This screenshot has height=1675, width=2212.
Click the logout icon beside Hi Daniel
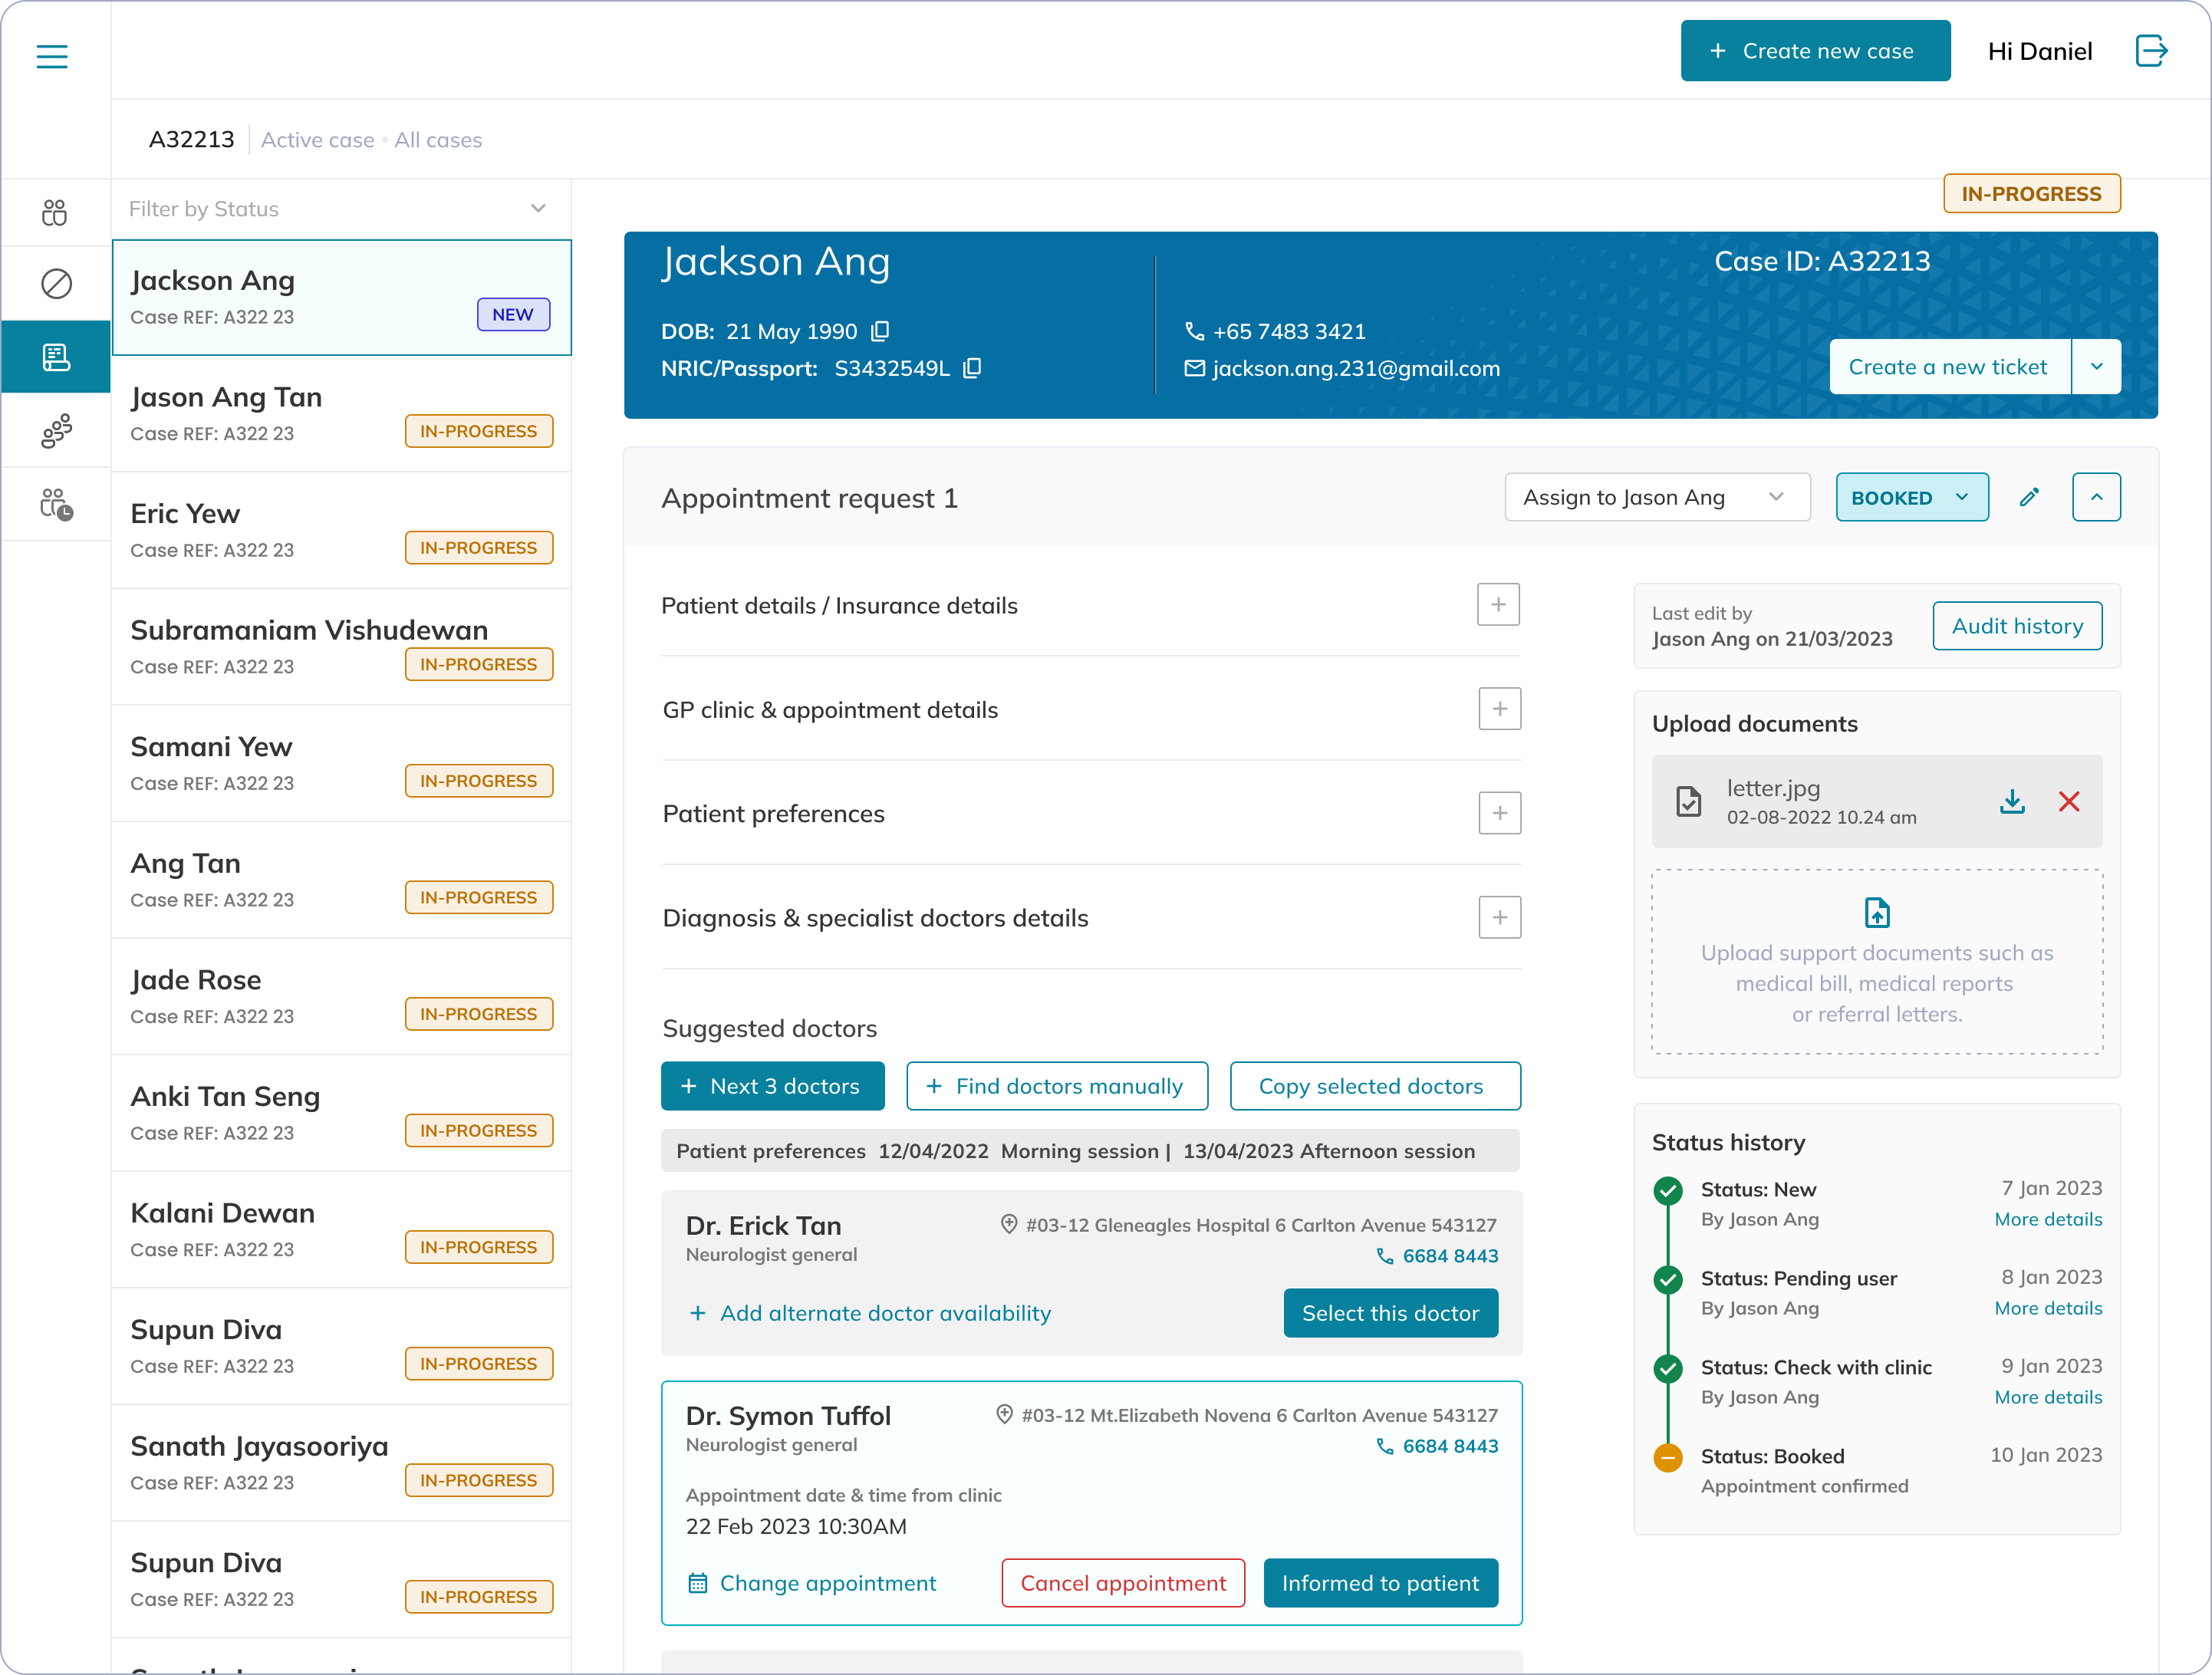(x=2151, y=51)
